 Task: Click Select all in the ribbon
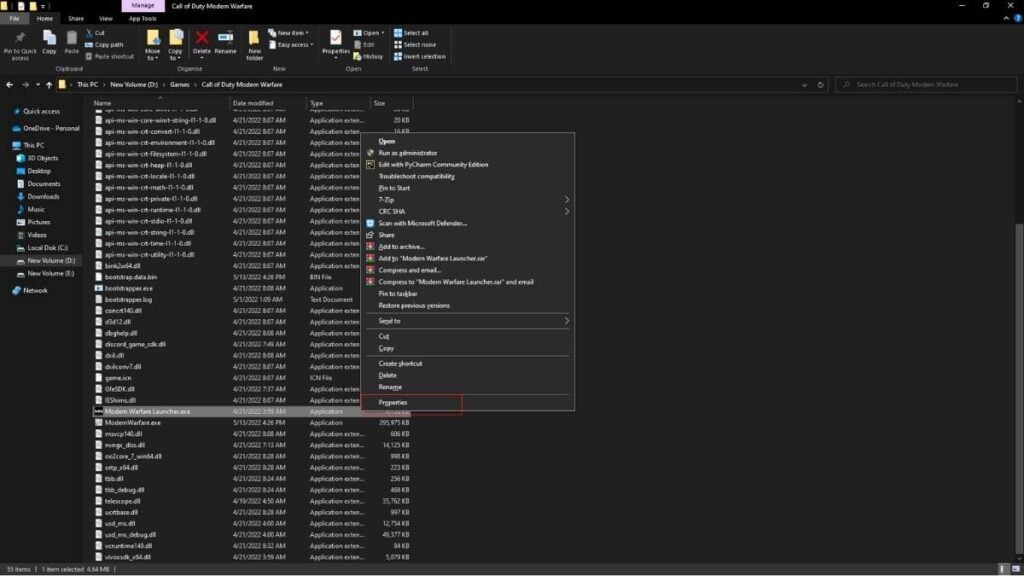(411, 33)
